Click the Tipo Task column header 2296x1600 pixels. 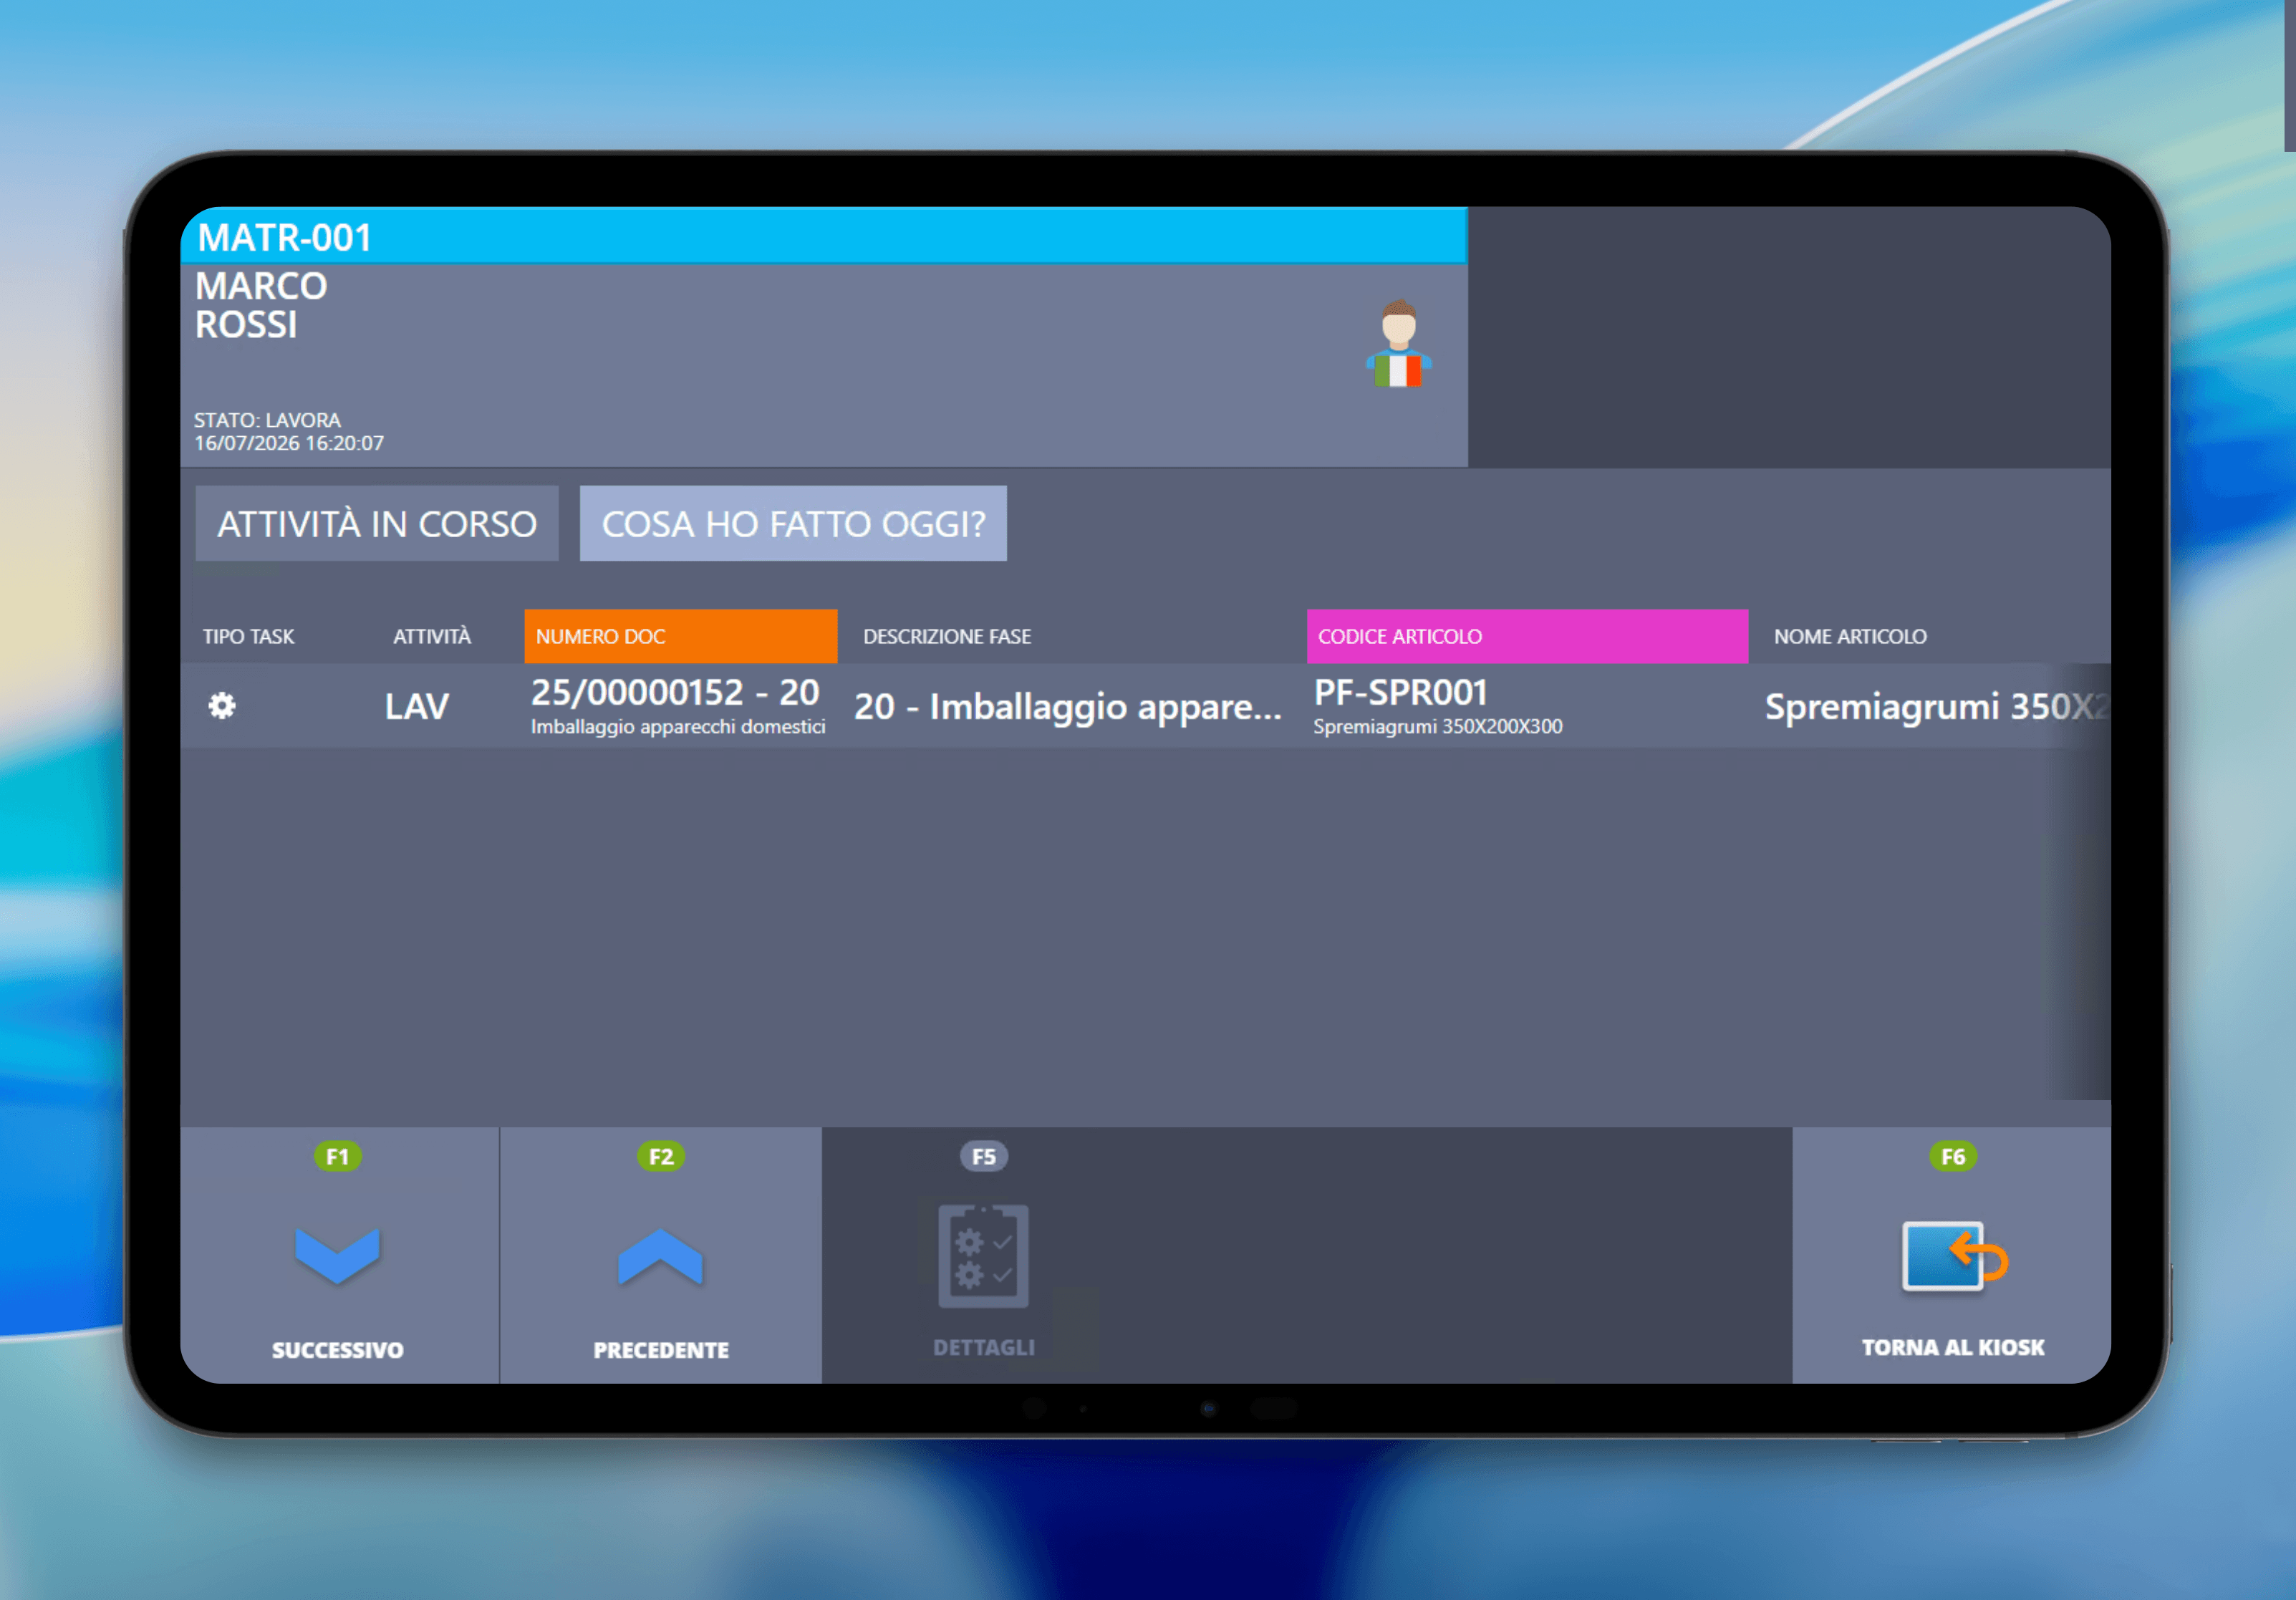249,636
